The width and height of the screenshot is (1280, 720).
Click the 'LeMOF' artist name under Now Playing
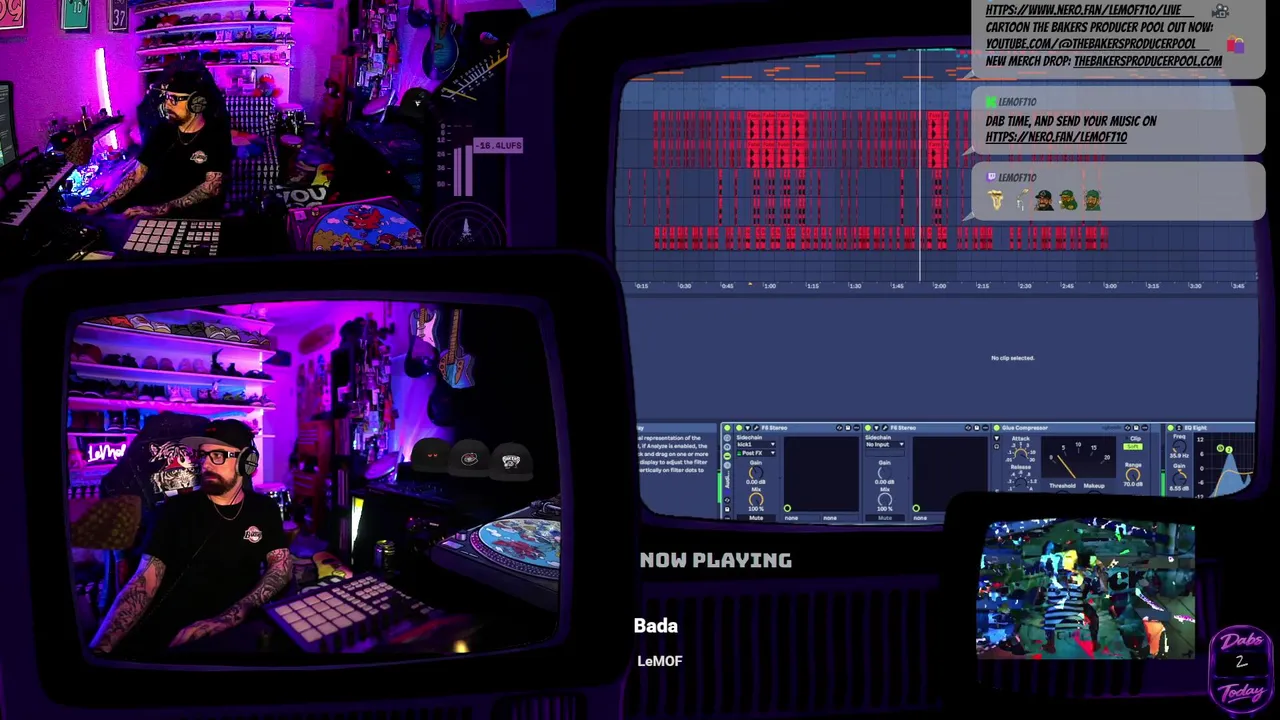(660, 661)
